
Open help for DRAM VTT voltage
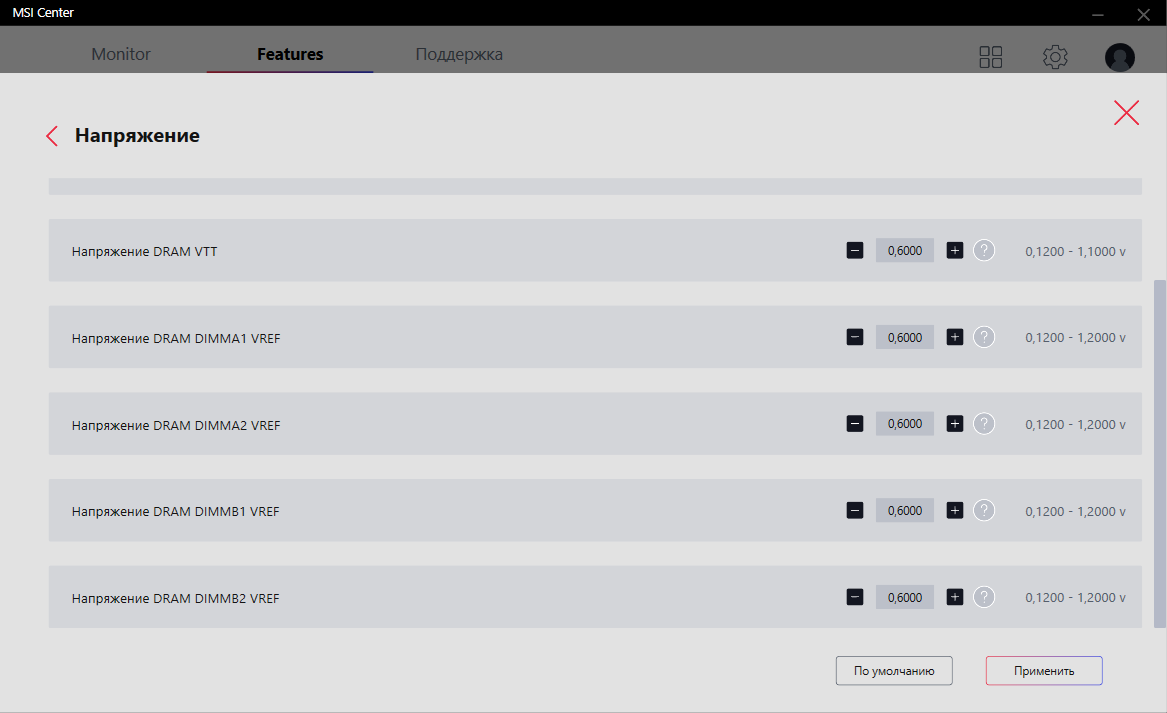coord(984,251)
